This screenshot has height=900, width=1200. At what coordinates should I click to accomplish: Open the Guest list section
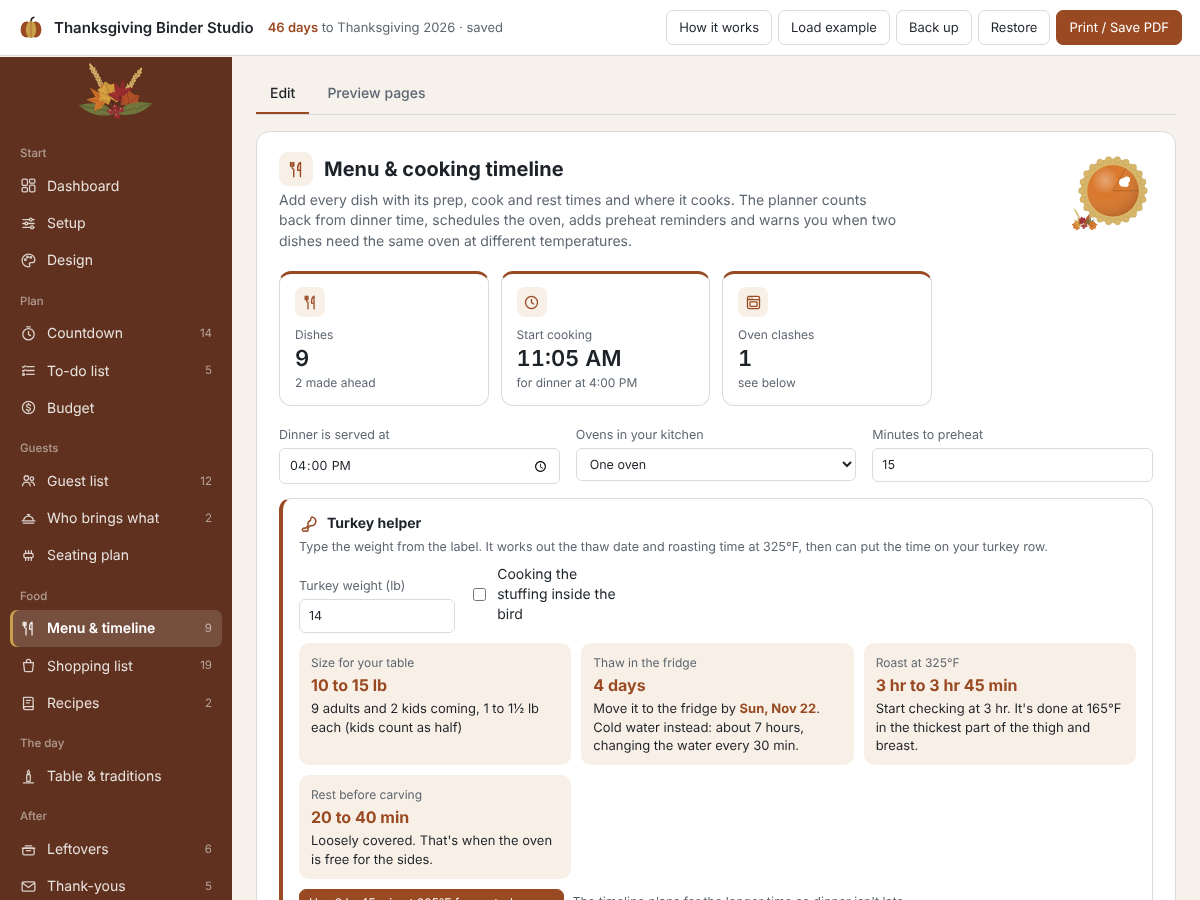point(116,481)
